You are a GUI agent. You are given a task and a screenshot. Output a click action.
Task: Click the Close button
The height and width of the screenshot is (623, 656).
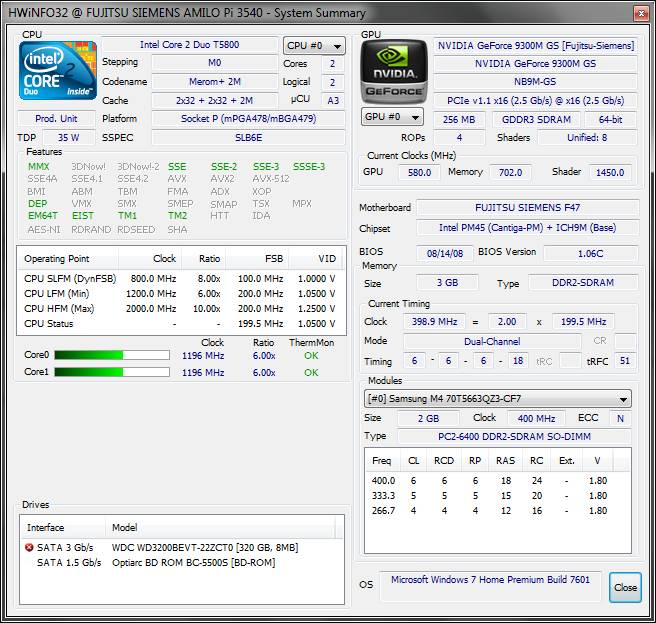click(x=625, y=587)
